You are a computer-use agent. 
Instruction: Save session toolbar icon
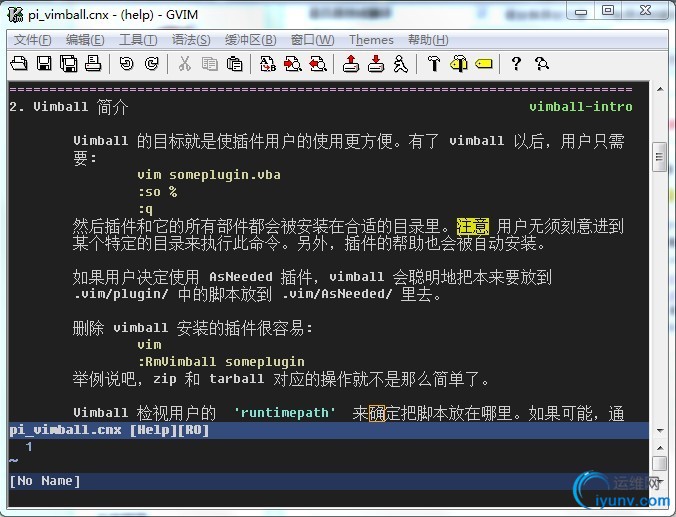(x=376, y=64)
